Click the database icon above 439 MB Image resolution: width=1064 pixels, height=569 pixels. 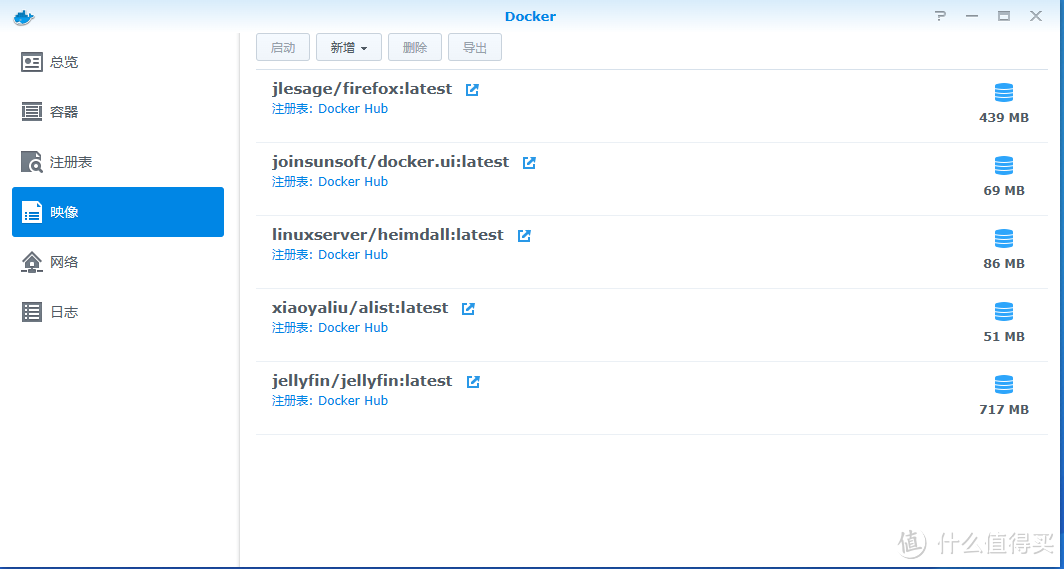(x=1004, y=93)
